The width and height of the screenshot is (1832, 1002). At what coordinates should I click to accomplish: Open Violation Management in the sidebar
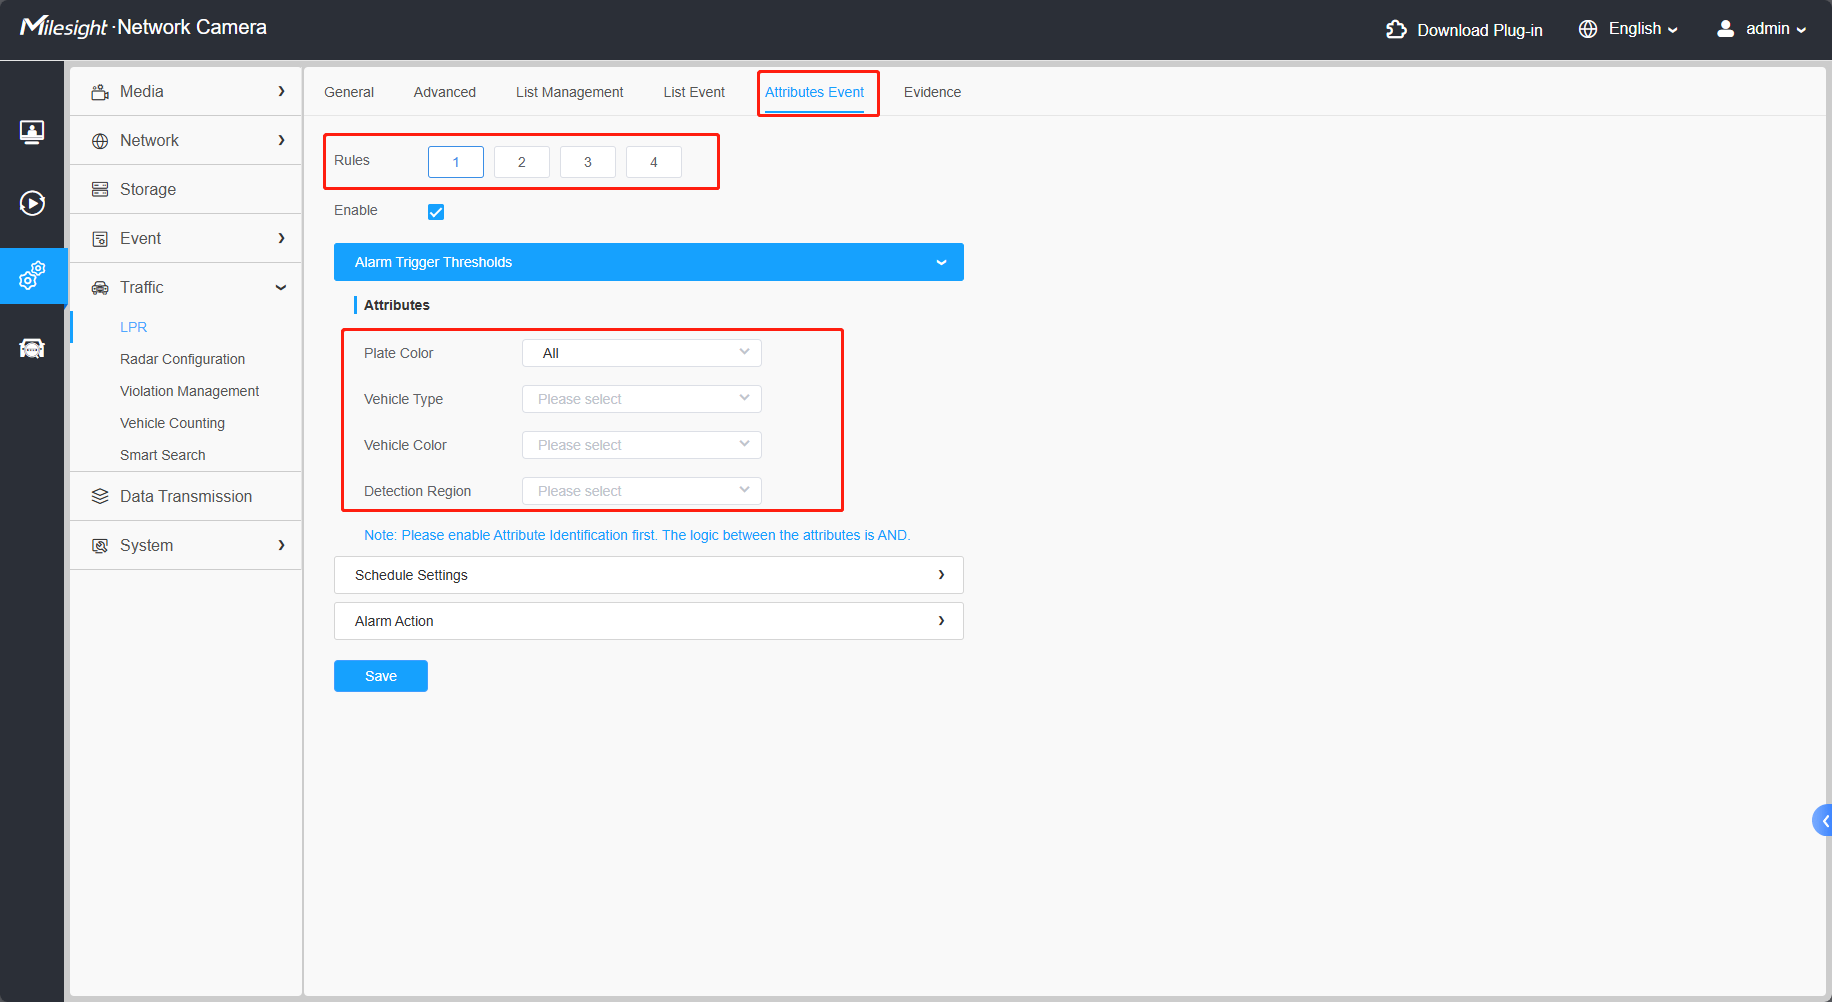click(189, 391)
